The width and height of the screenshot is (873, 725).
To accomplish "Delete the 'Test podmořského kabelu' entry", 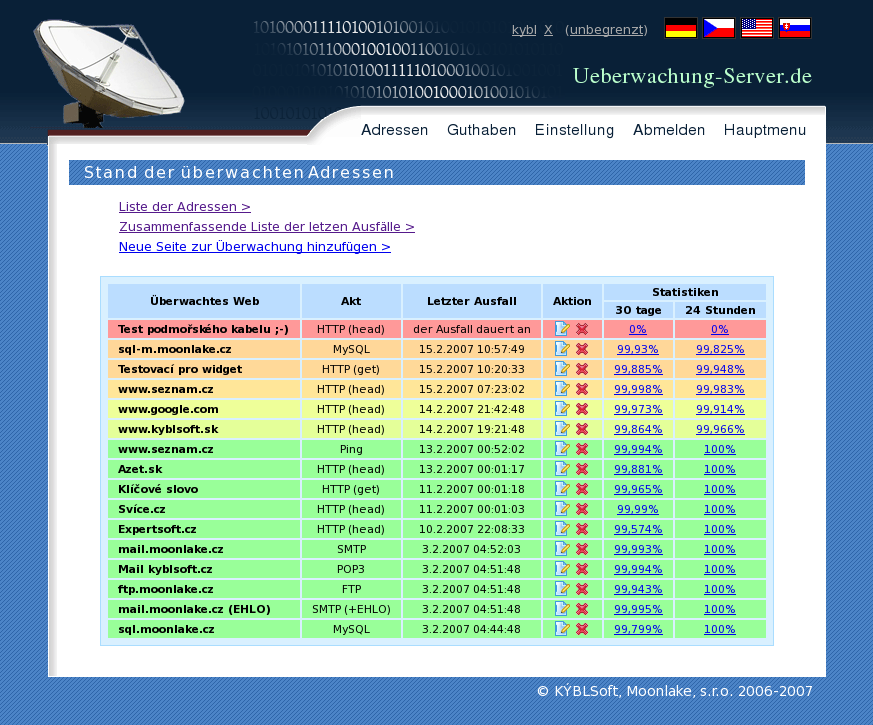I will pos(582,329).
